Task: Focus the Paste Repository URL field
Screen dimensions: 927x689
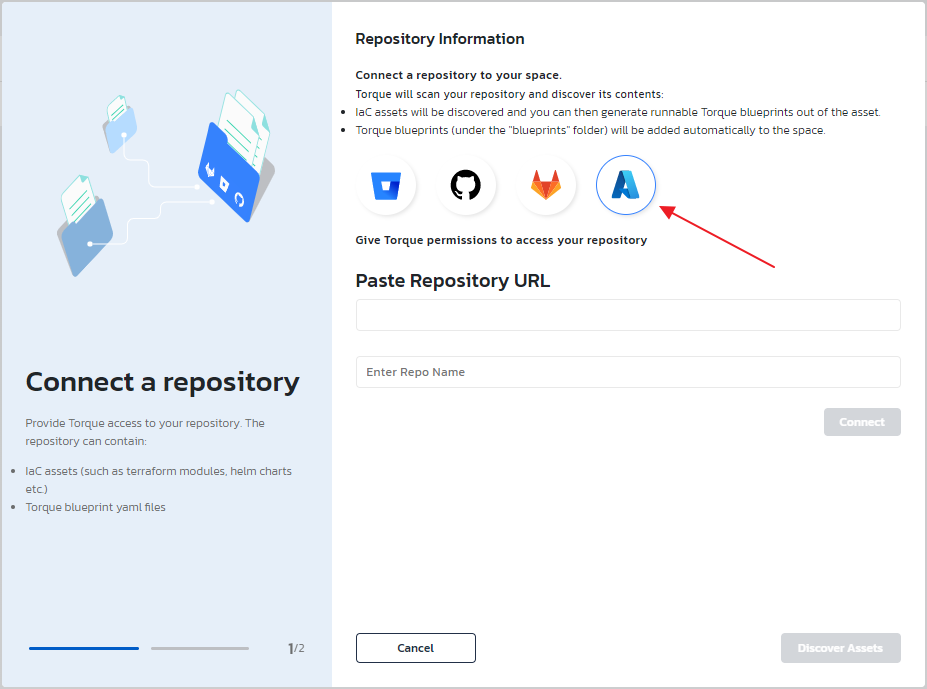Action: point(628,315)
